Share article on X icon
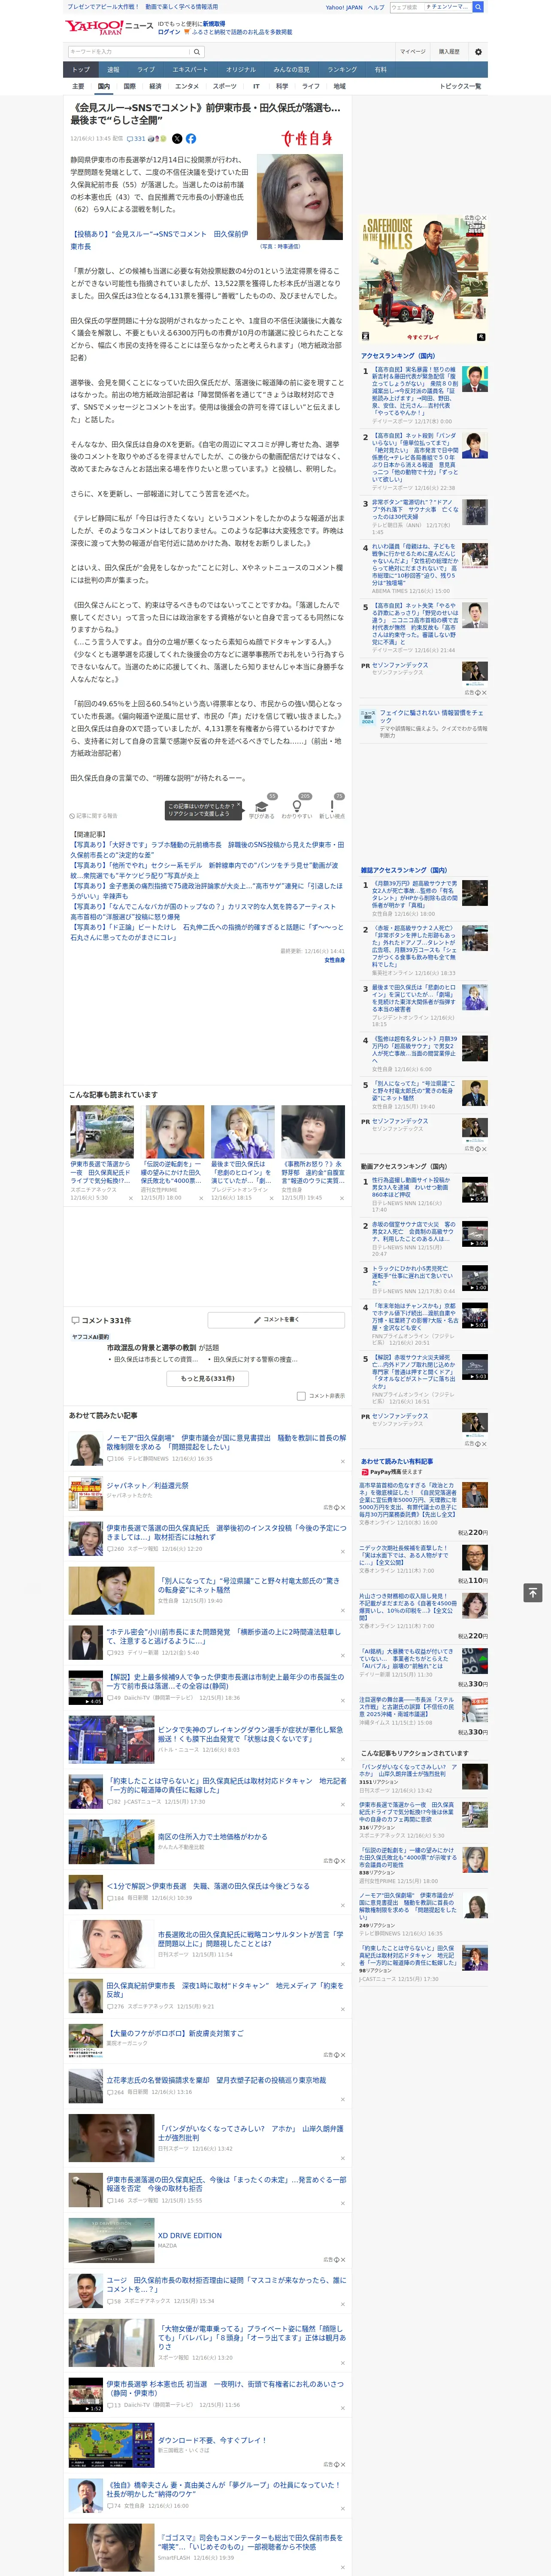551x2576 pixels. (177, 139)
